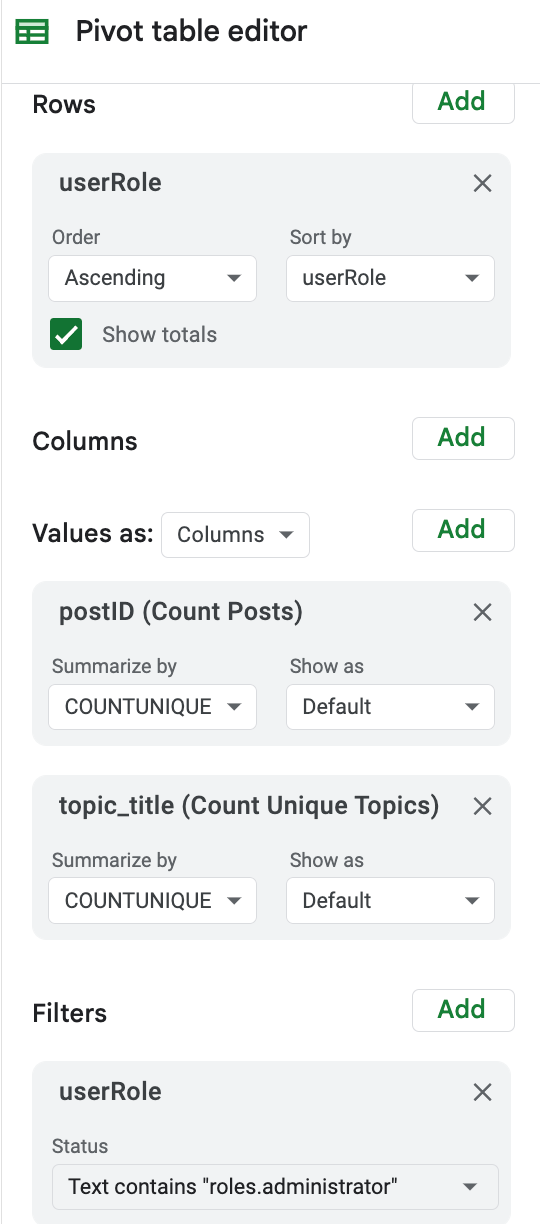The width and height of the screenshot is (540, 1224).
Task: Open the filter Status text contains dropdown
Action: tap(275, 1187)
